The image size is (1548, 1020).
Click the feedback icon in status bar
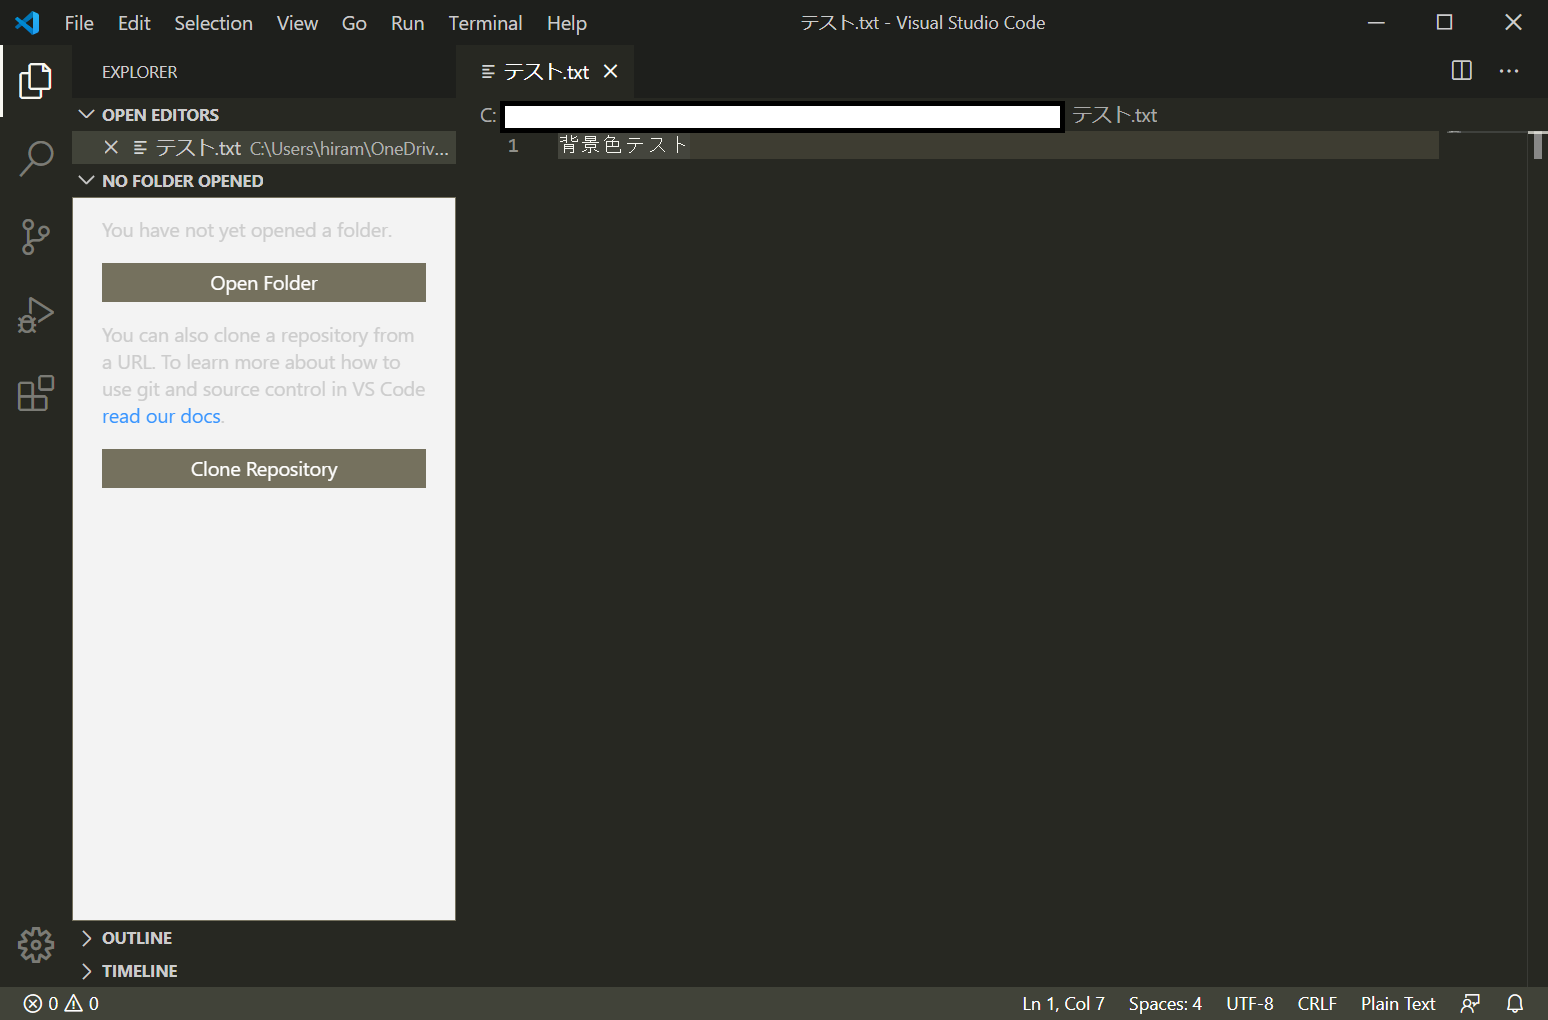tap(1470, 1003)
